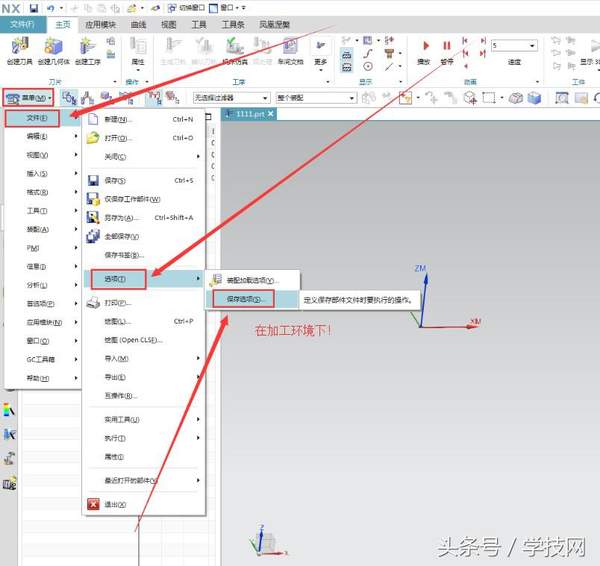600x566 pixels.
Task: Click the save disk icon in quick access bar
Action: 34,8
